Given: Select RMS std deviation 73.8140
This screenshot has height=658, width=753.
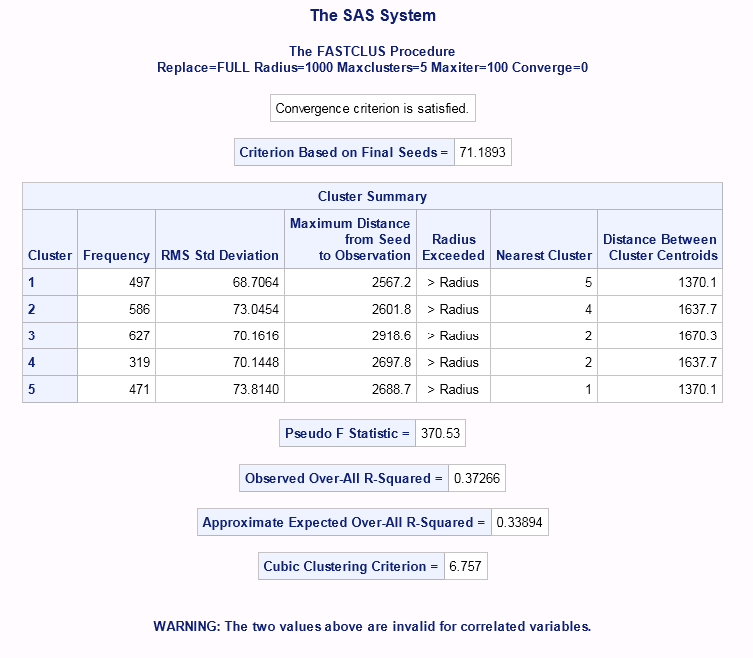Looking at the screenshot, I should 220,389.
